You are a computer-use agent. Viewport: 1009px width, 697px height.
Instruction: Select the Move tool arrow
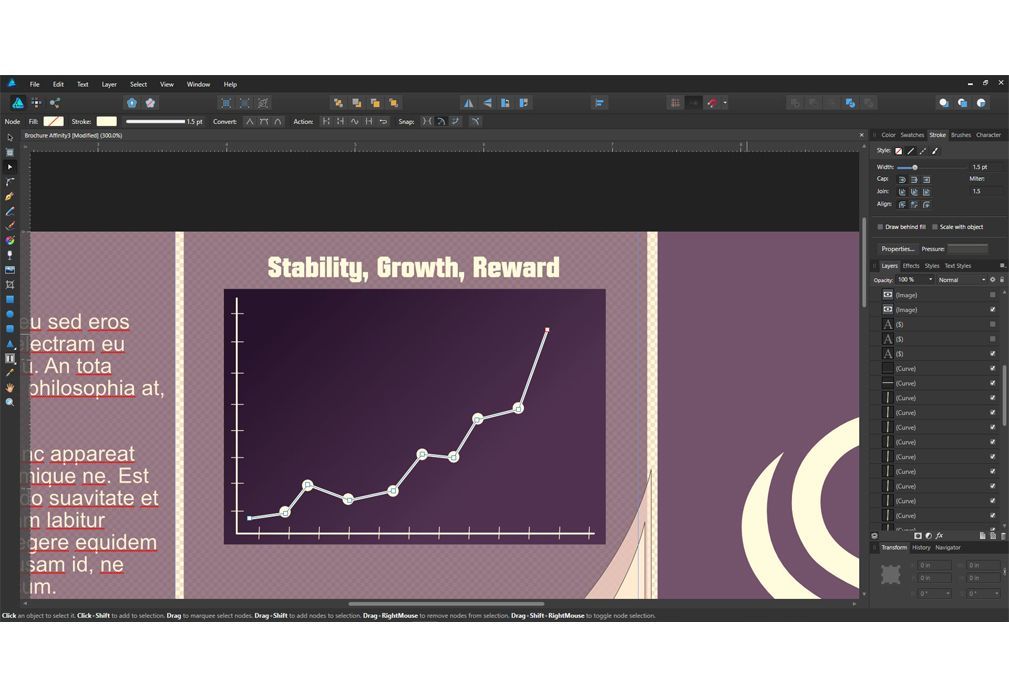[10, 138]
